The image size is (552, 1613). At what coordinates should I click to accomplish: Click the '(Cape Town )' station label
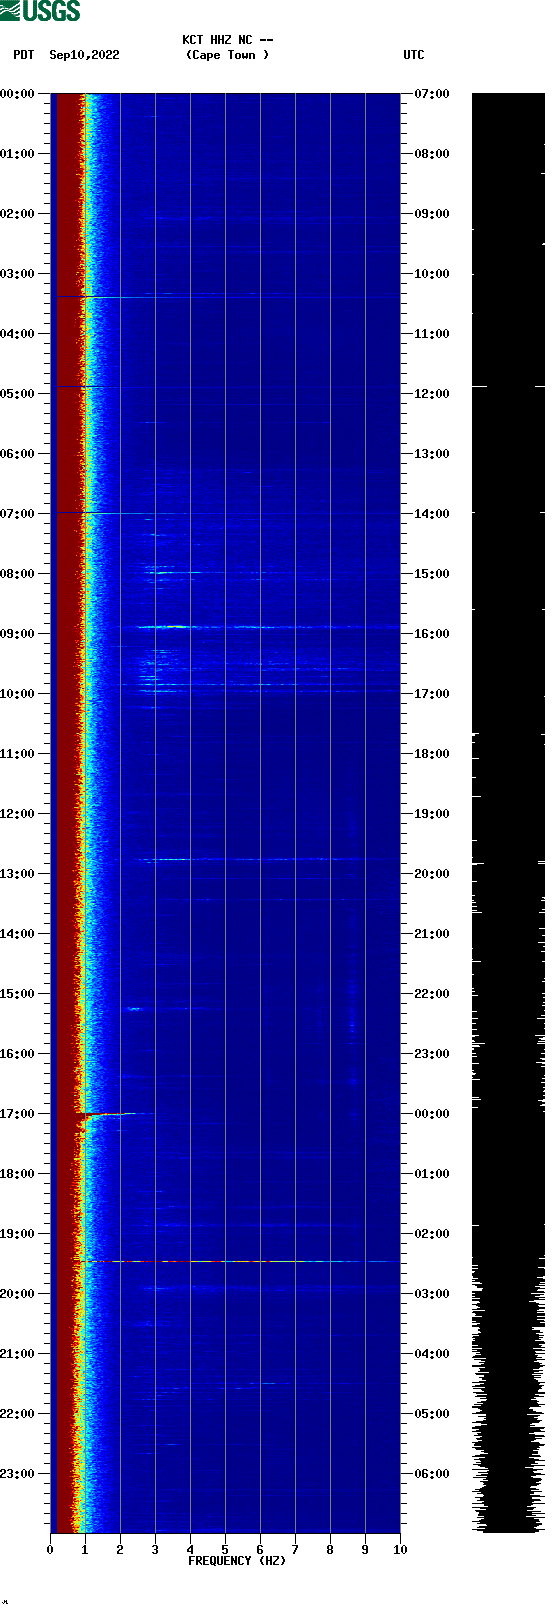(228, 55)
